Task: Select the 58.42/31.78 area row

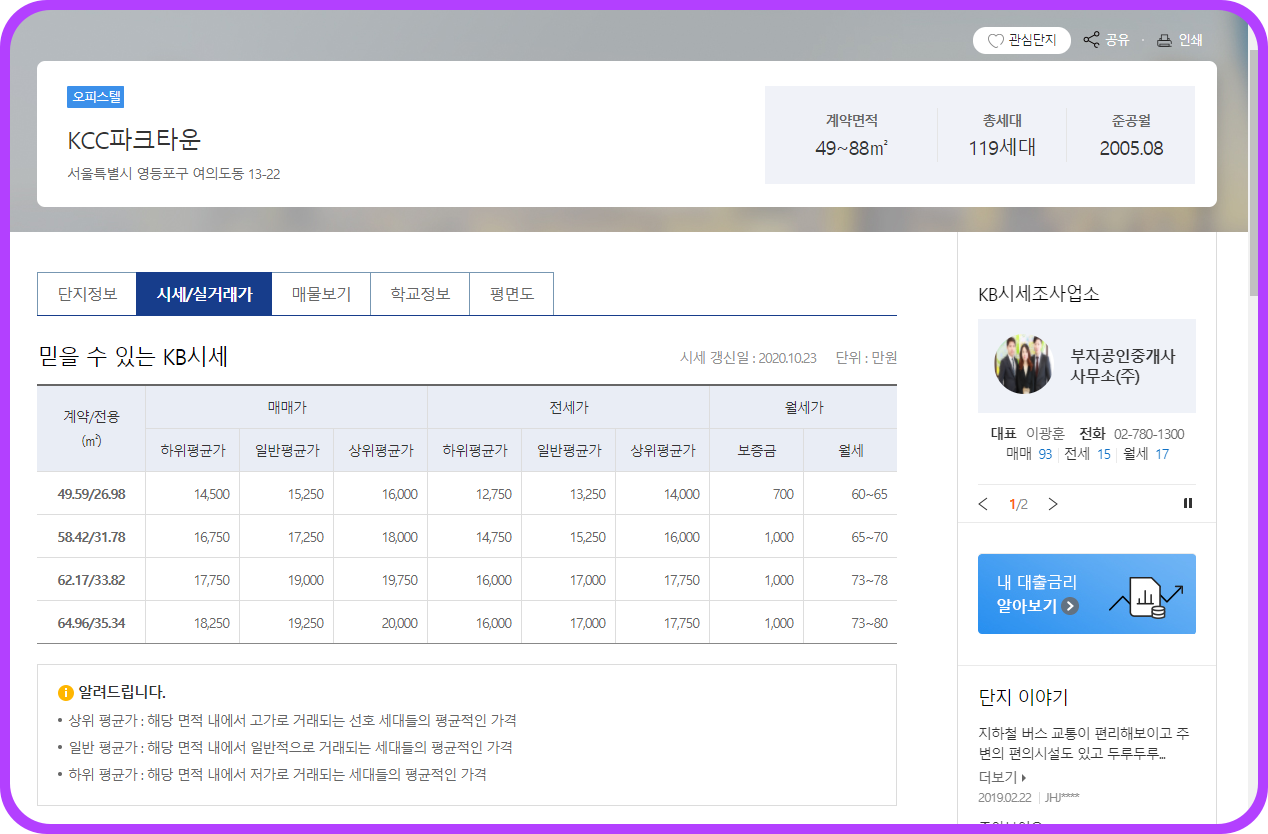Action: [467, 537]
